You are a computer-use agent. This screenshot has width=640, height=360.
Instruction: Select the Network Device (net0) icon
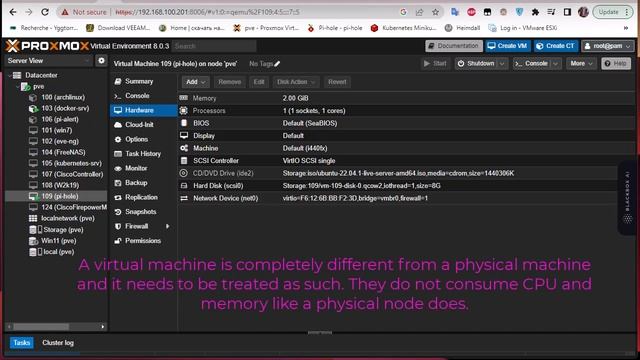[x=184, y=198]
